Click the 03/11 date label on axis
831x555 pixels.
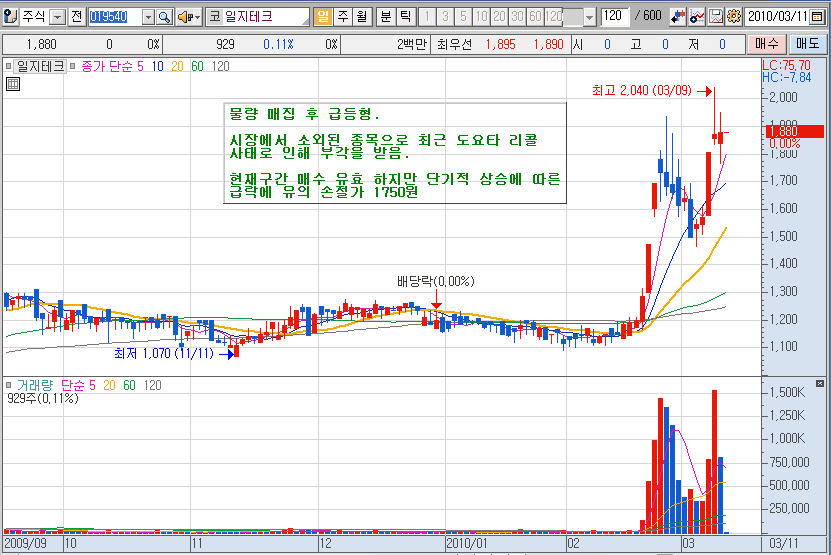784,543
